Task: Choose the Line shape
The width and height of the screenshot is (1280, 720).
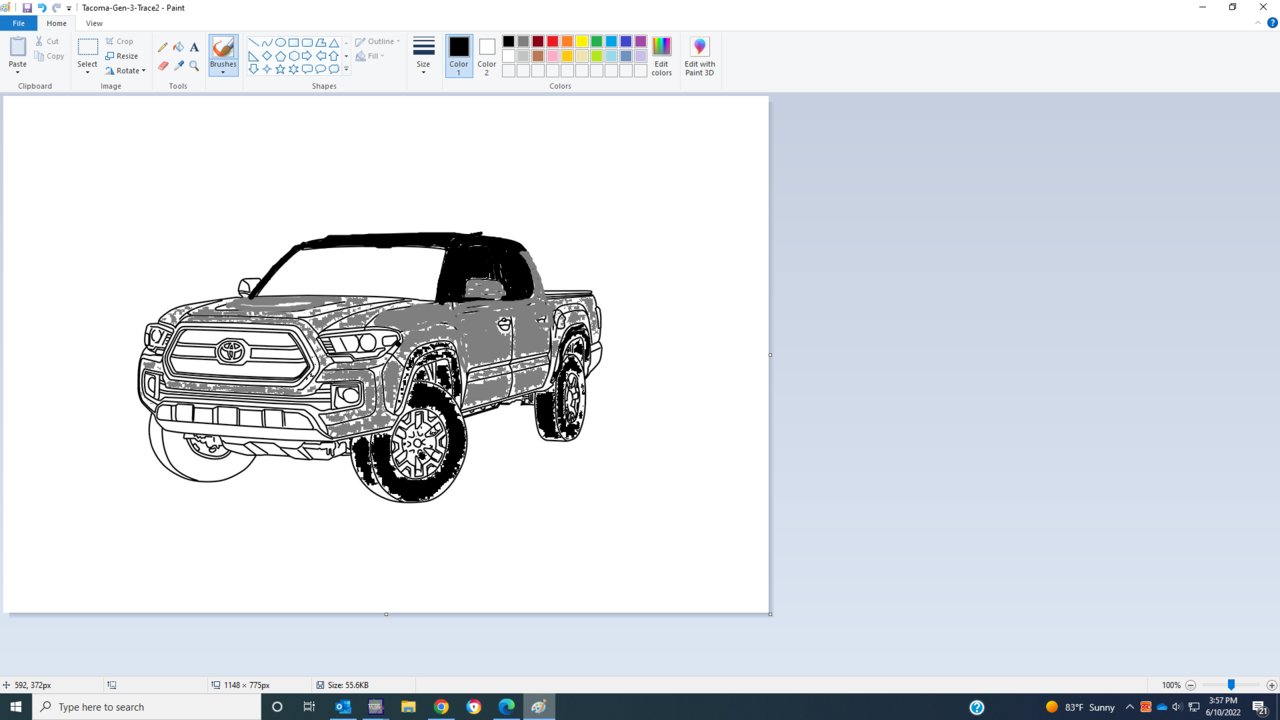Action: coord(253,43)
